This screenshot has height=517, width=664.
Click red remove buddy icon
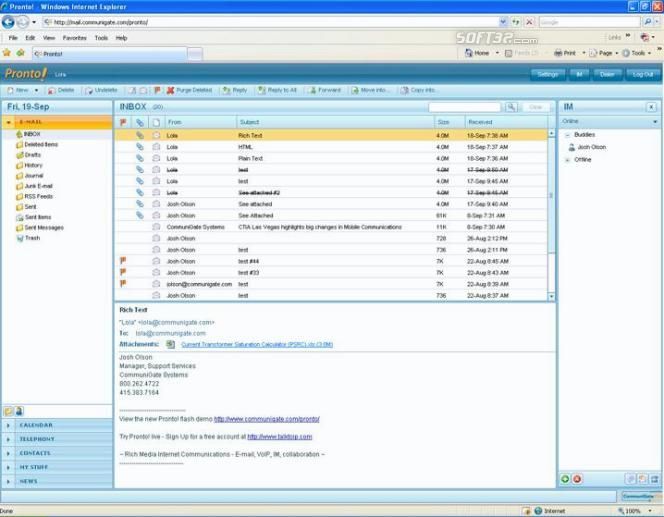[577, 479]
